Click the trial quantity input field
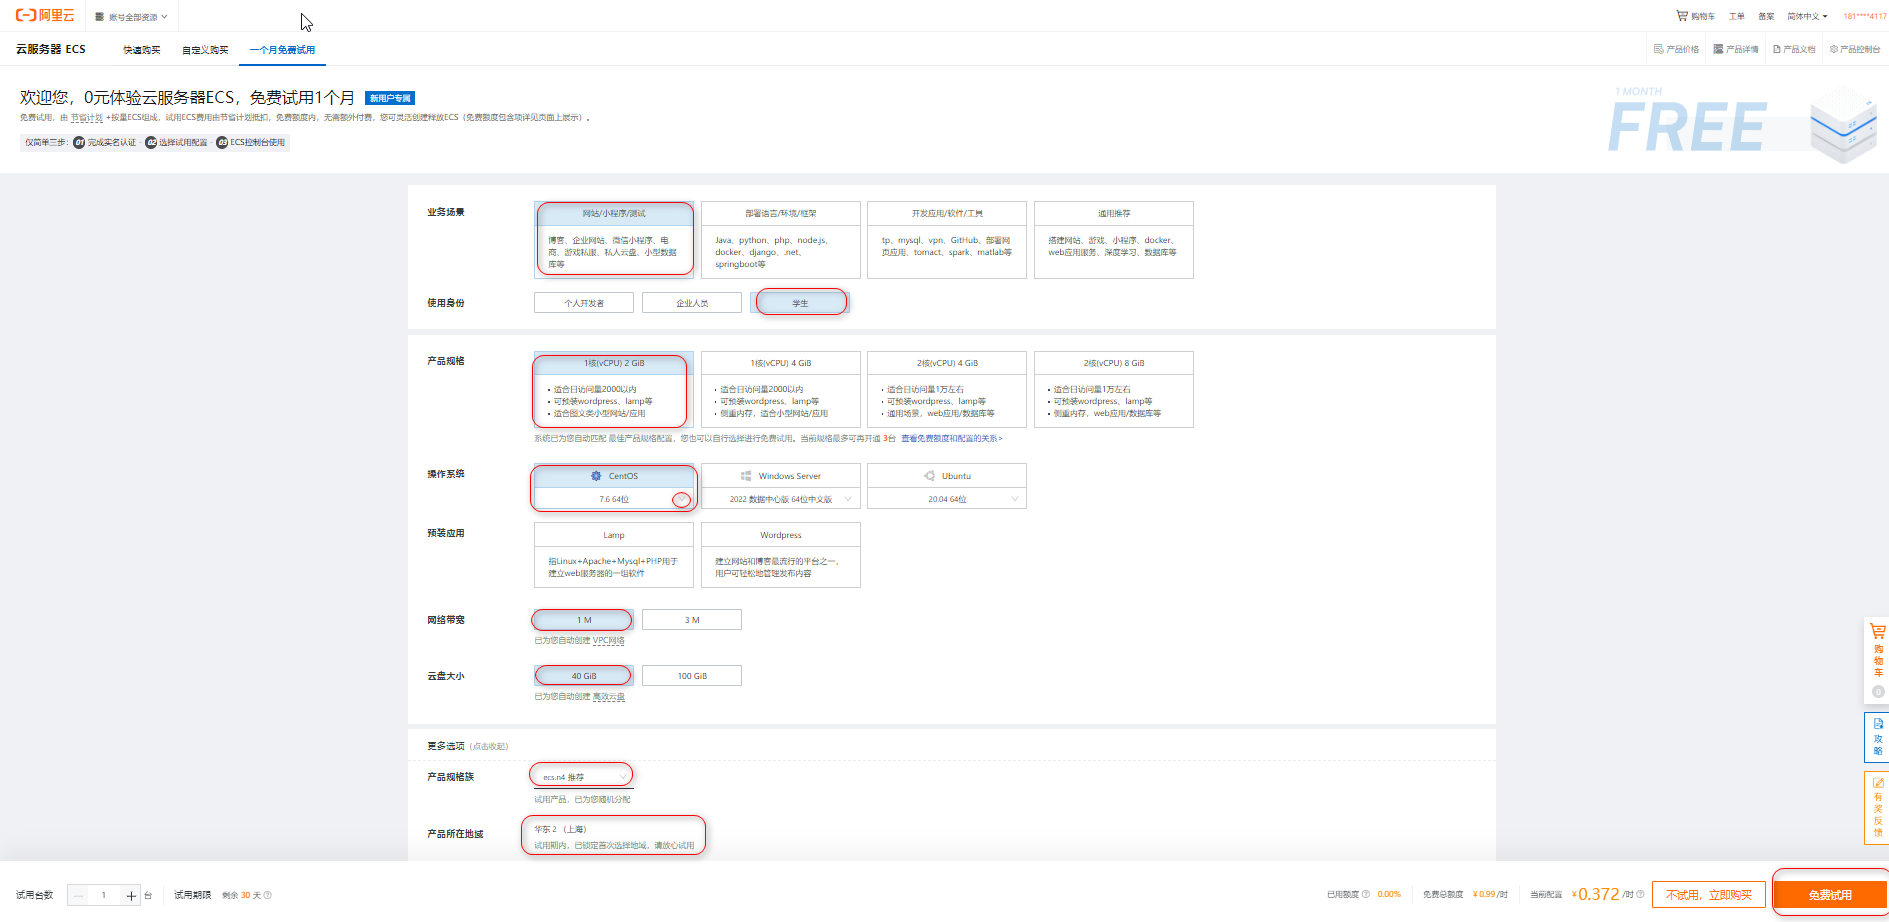This screenshot has width=1889, height=922. click(x=104, y=895)
